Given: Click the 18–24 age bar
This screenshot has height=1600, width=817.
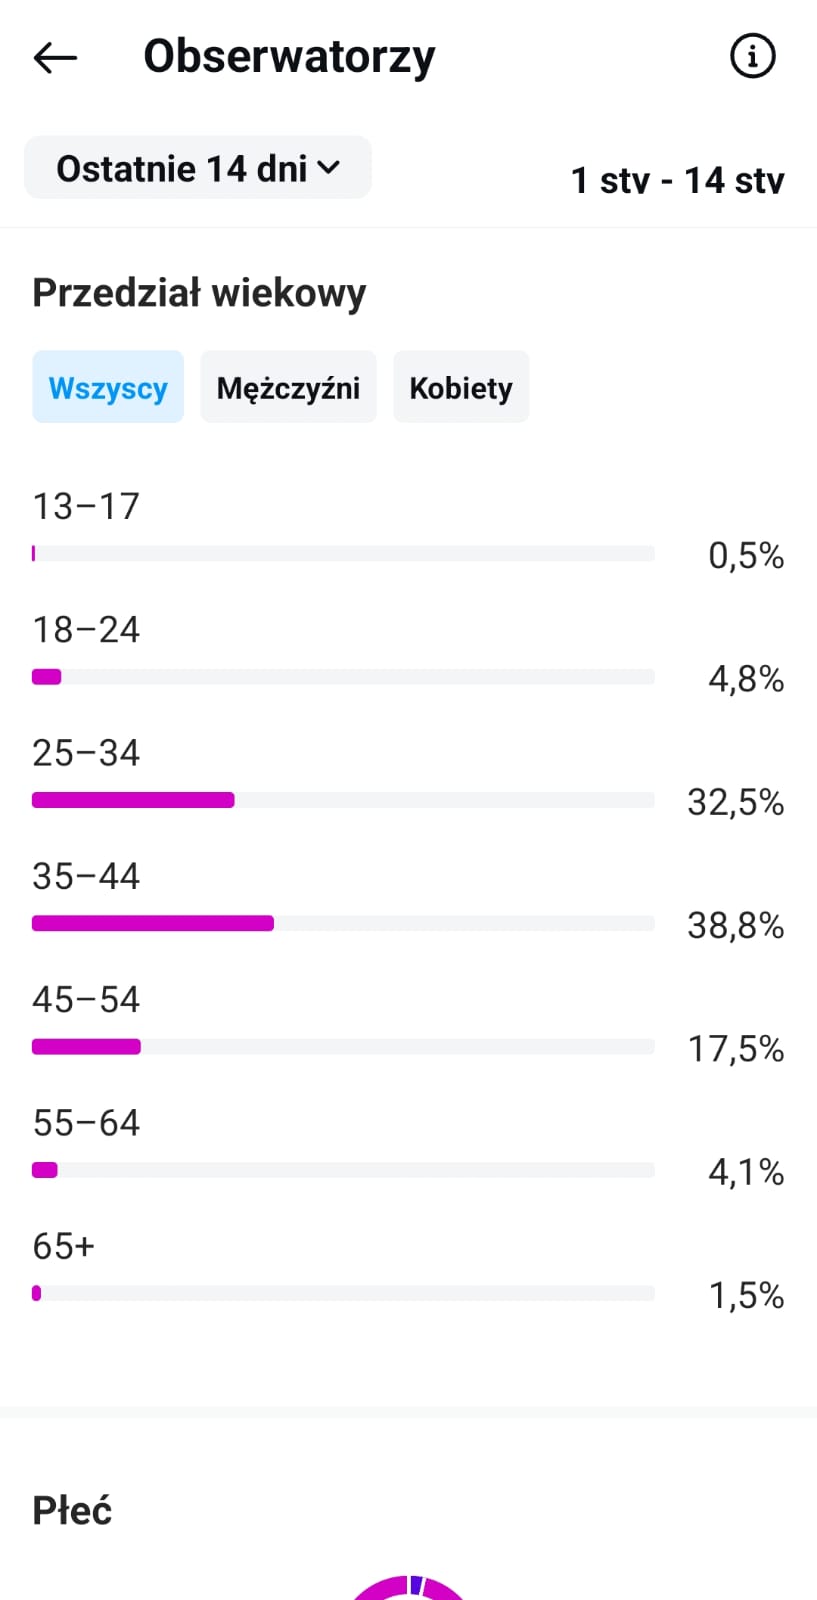Looking at the screenshot, I should (x=343, y=677).
